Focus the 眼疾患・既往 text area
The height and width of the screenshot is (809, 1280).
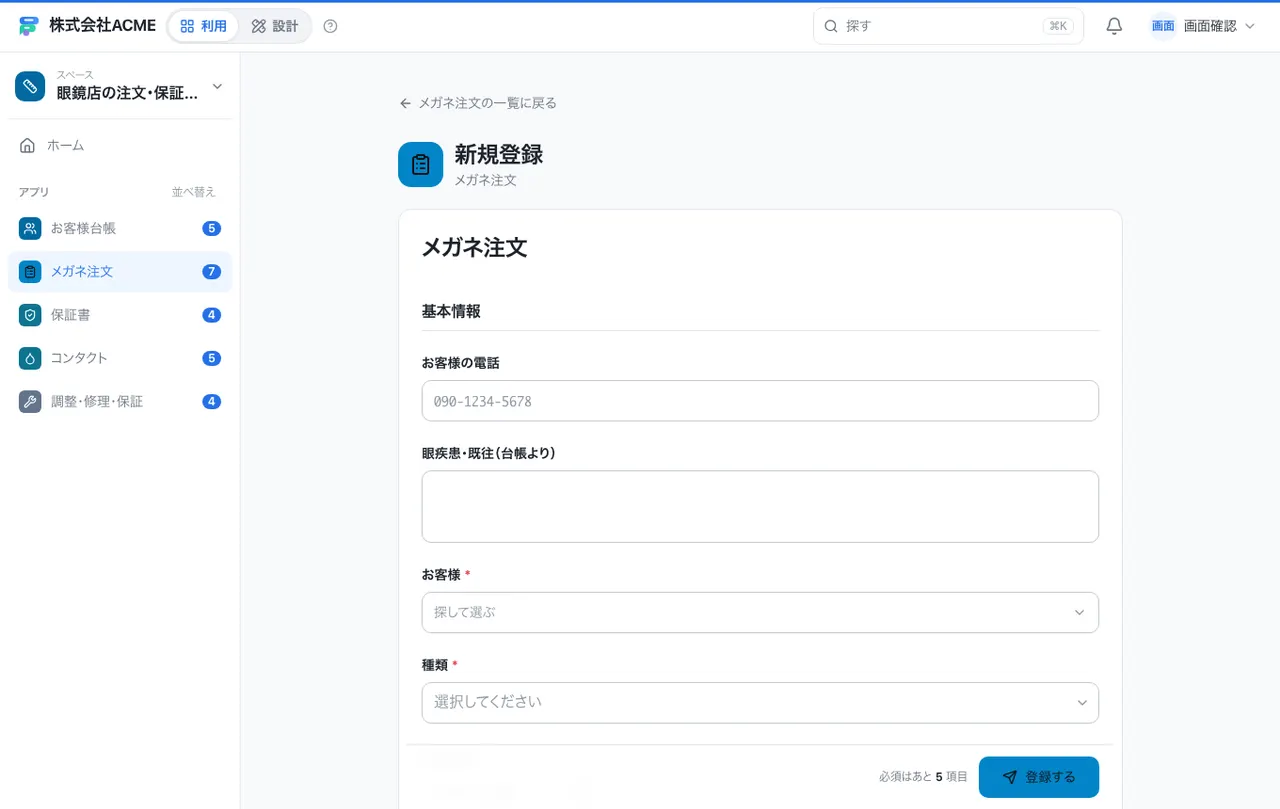[x=760, y=507]
